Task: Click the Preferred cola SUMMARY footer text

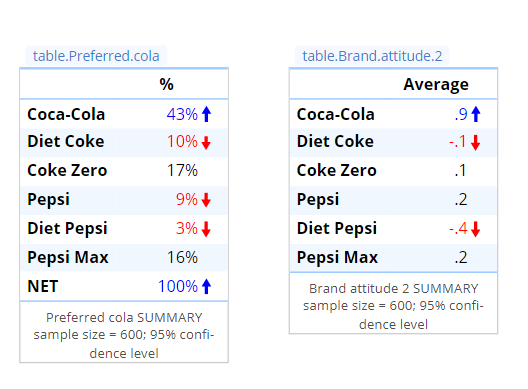Action: click(x=124, y=317)
